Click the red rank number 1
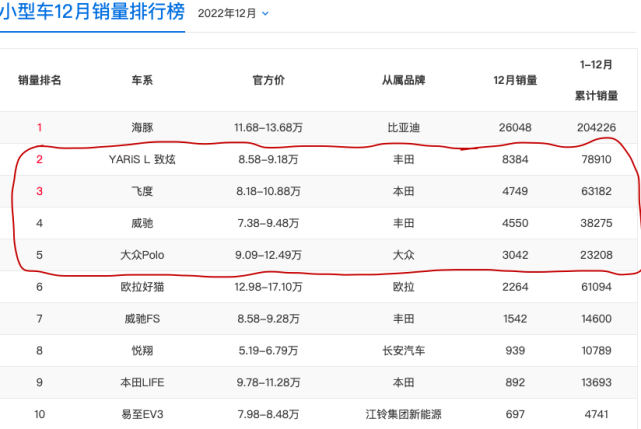This screenshot has width=641, height=429. (40, 128)
